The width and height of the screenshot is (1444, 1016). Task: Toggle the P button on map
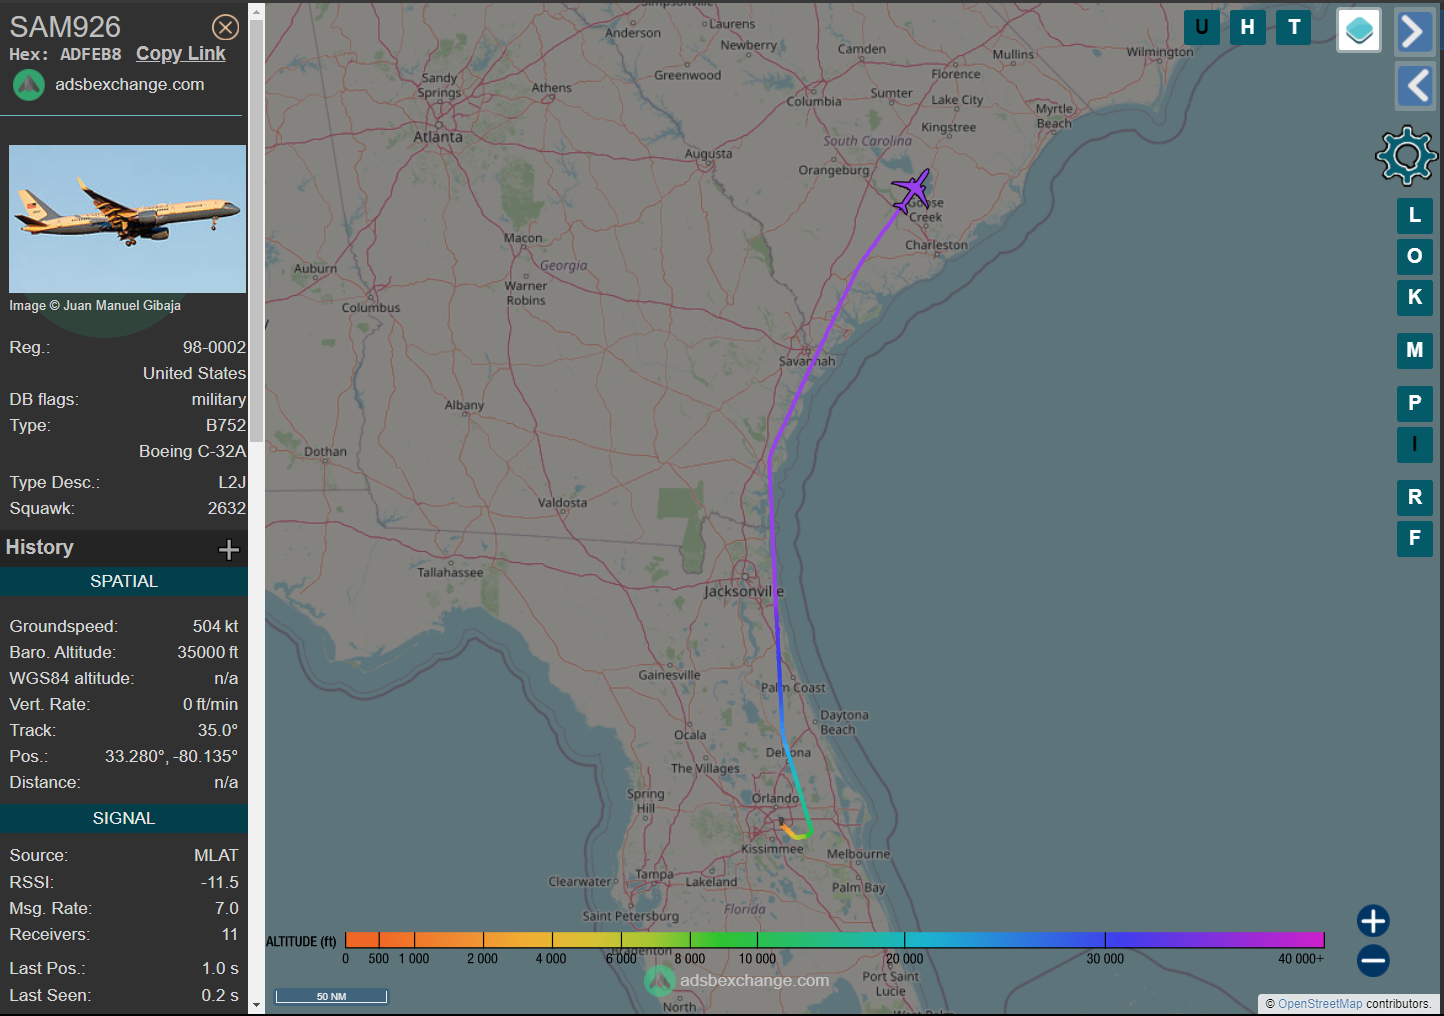[1414, 403]
